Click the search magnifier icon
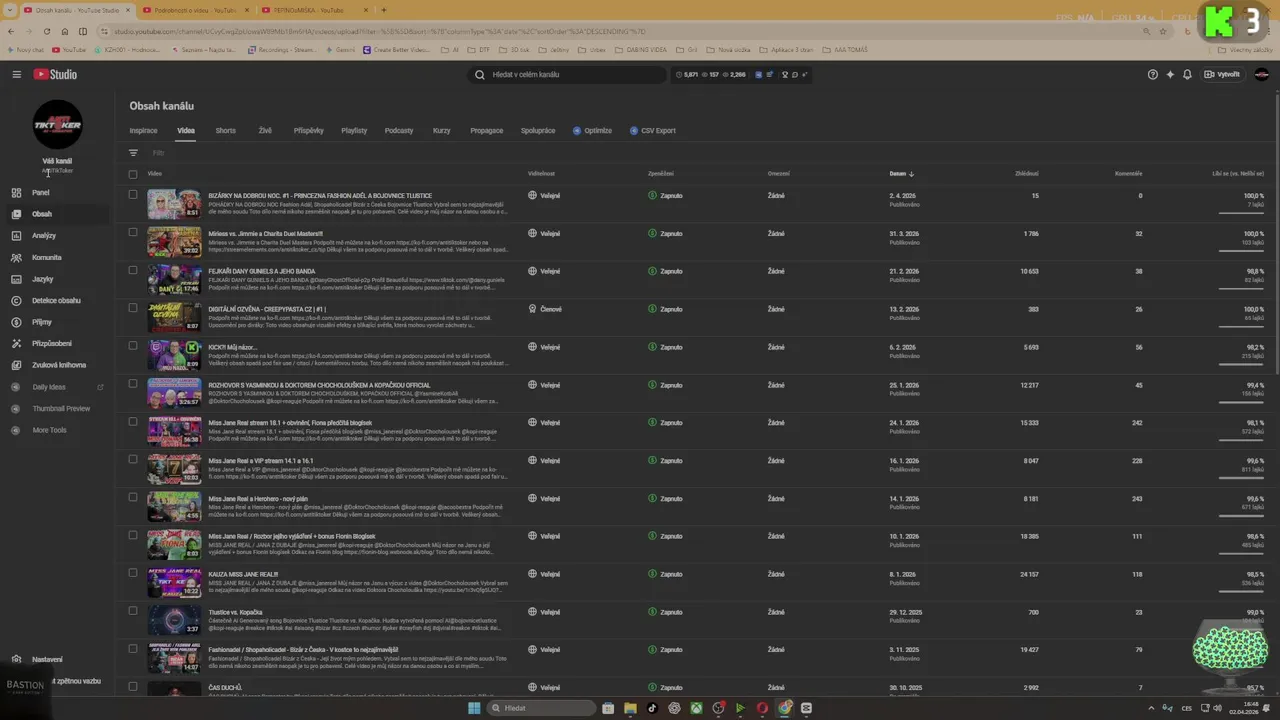This screenshot has height=720, width=1280. click(480, 74)
